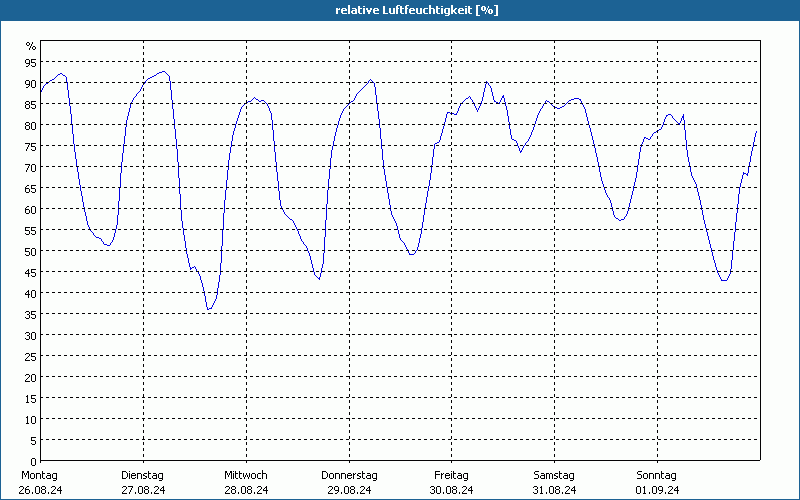Select the 'Samstag' day label

[554, 475]
